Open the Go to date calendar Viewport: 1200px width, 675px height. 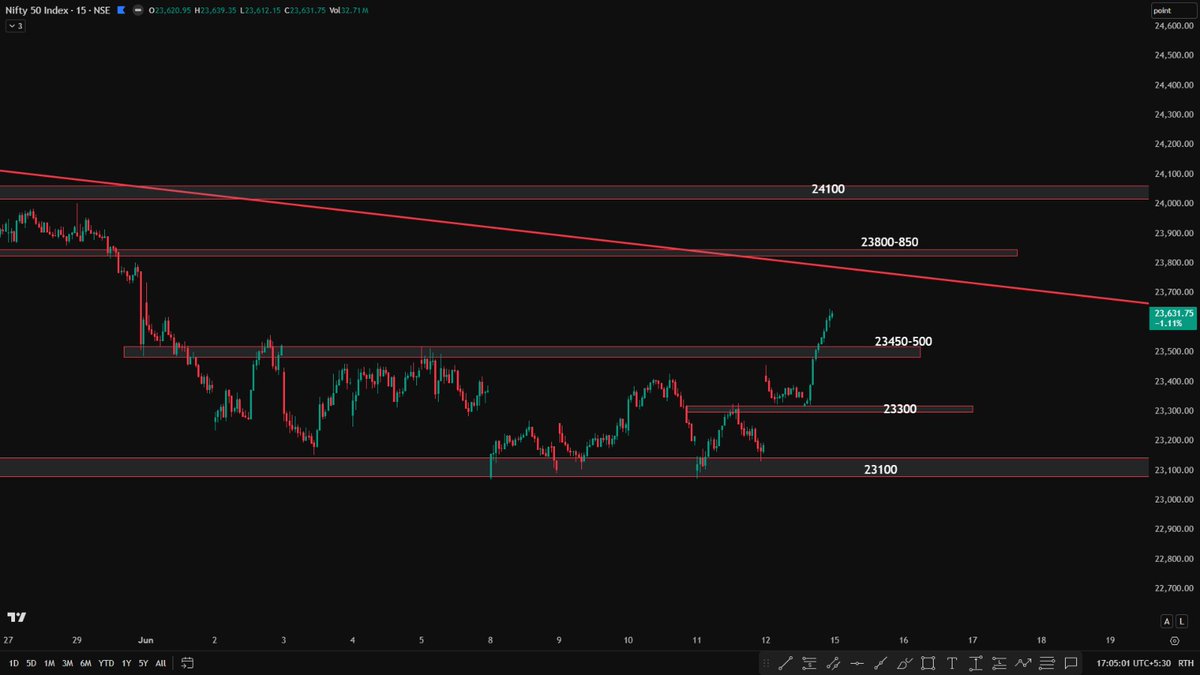click(187, 663)
